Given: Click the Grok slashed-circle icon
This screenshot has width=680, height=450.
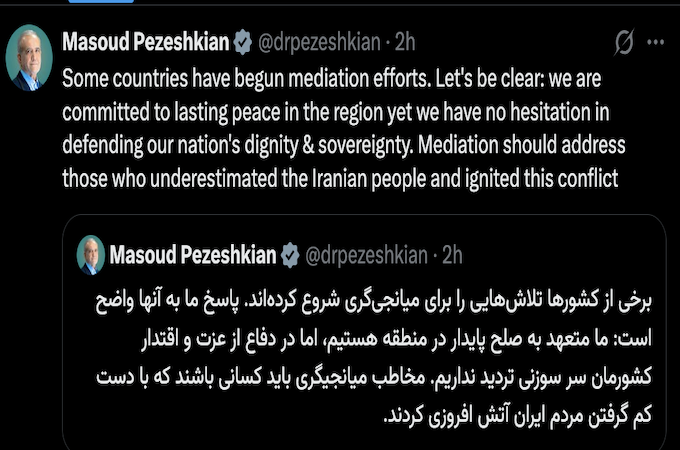Looking at the screenshot, I should pos(620,44).
